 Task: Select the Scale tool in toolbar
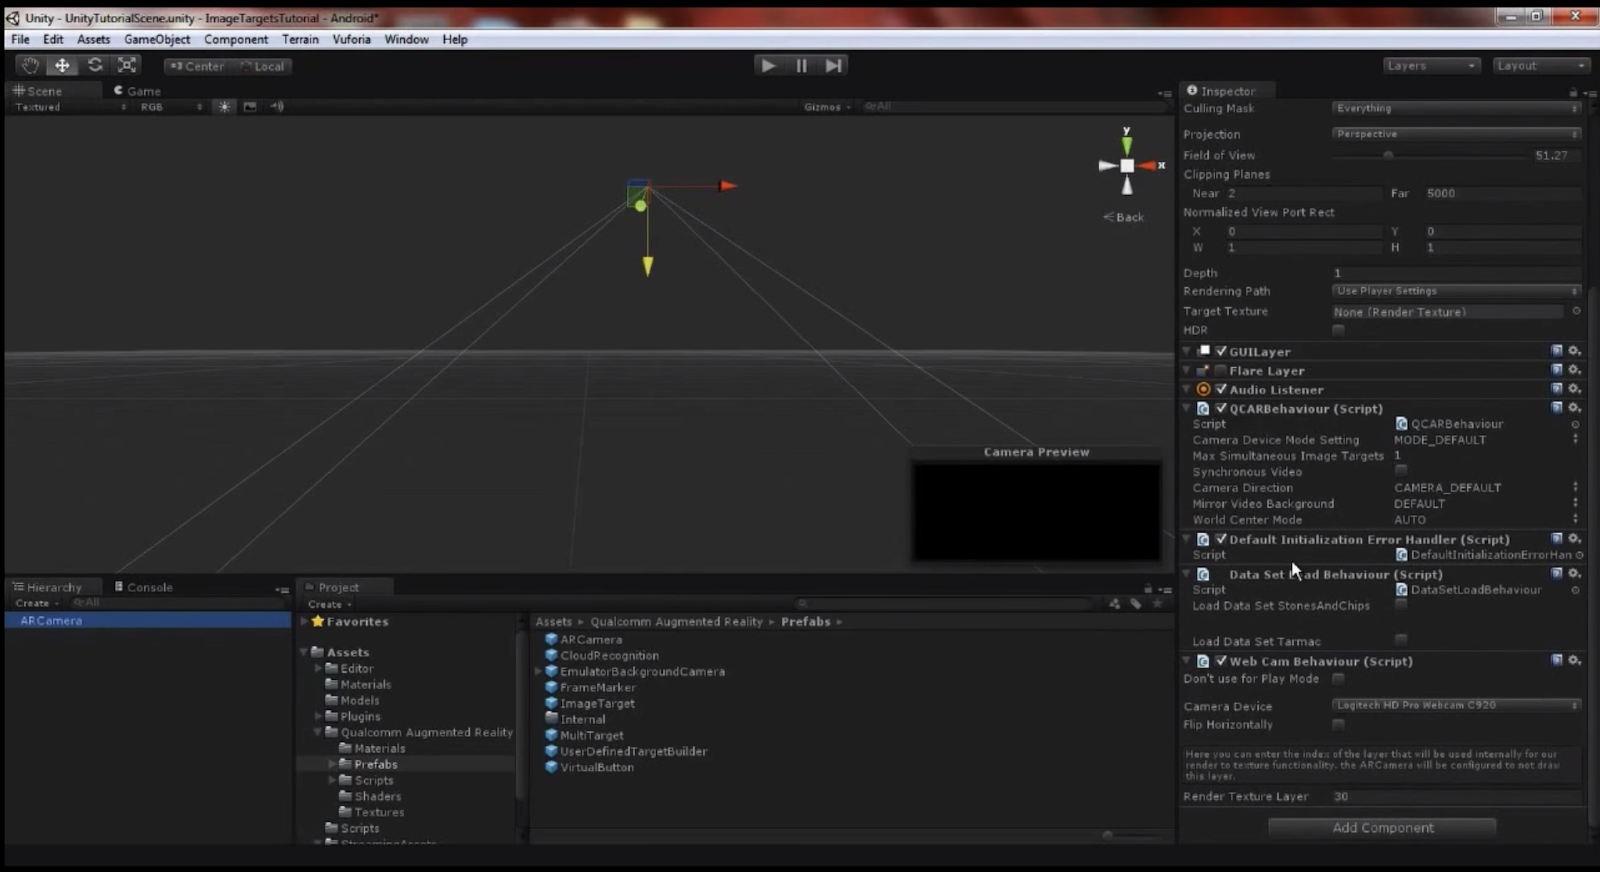127,65
